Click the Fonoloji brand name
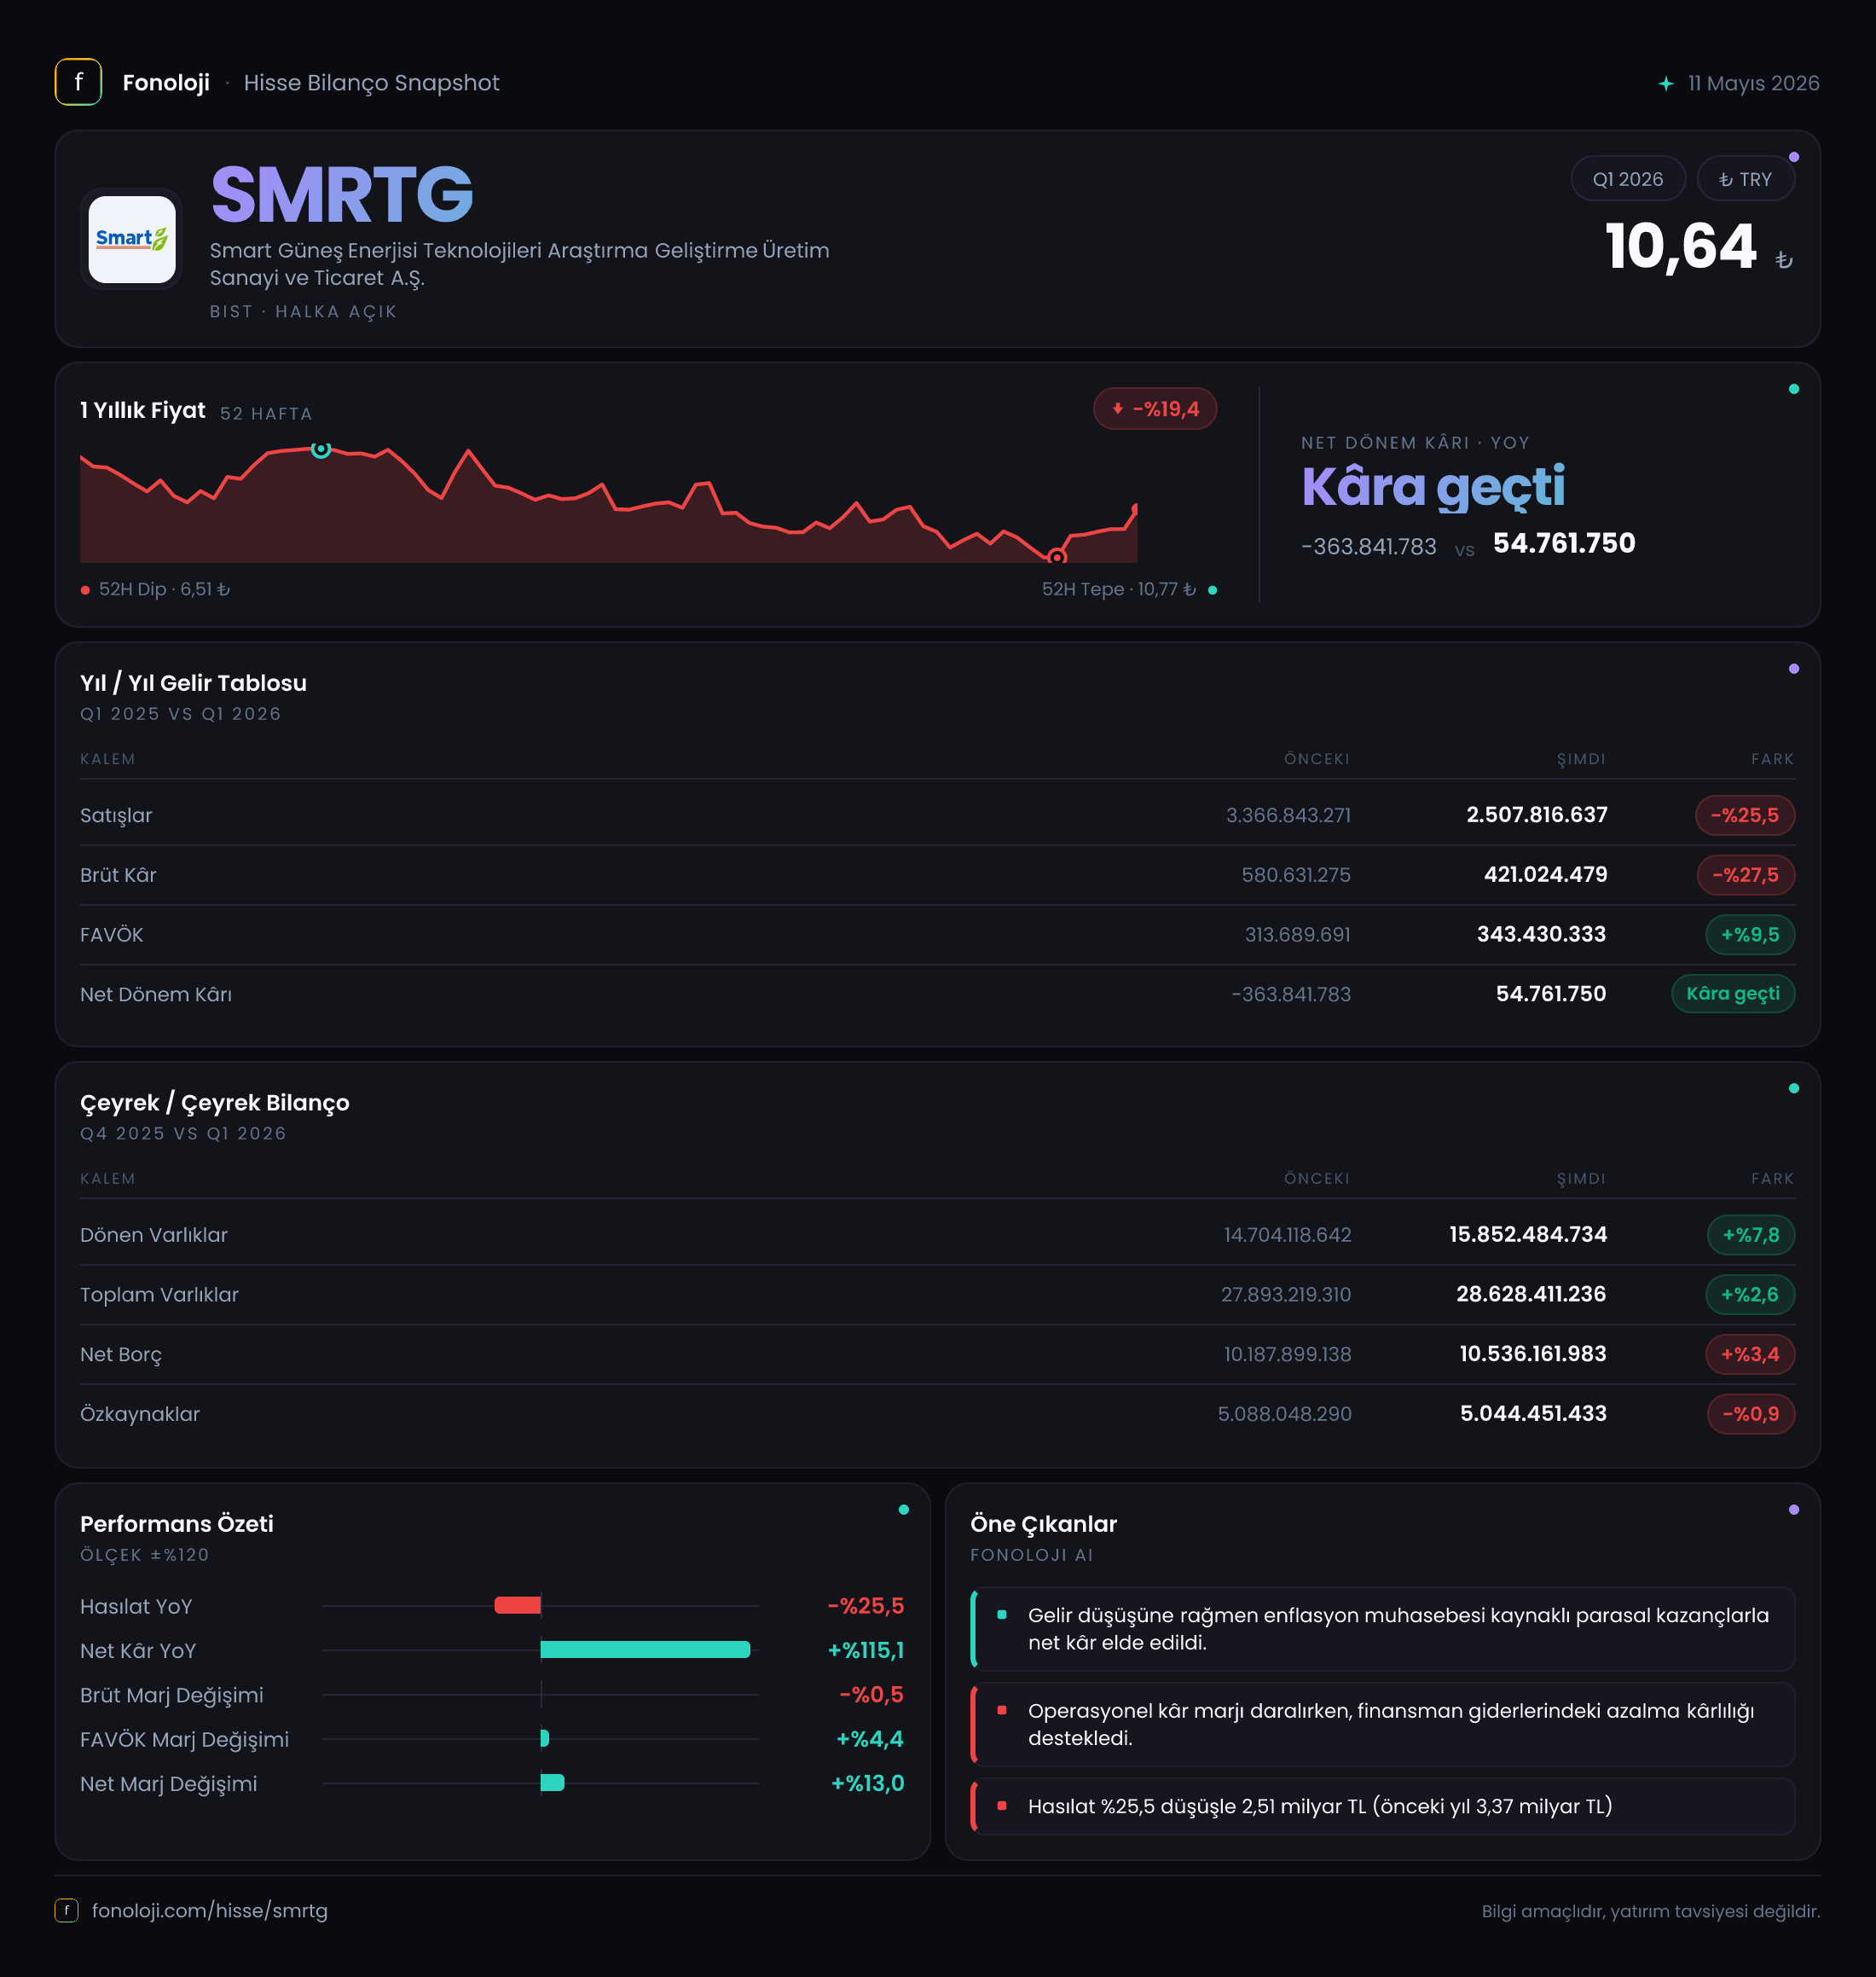The height and width of the screenshot is (1977, 1876). (166, 83)
